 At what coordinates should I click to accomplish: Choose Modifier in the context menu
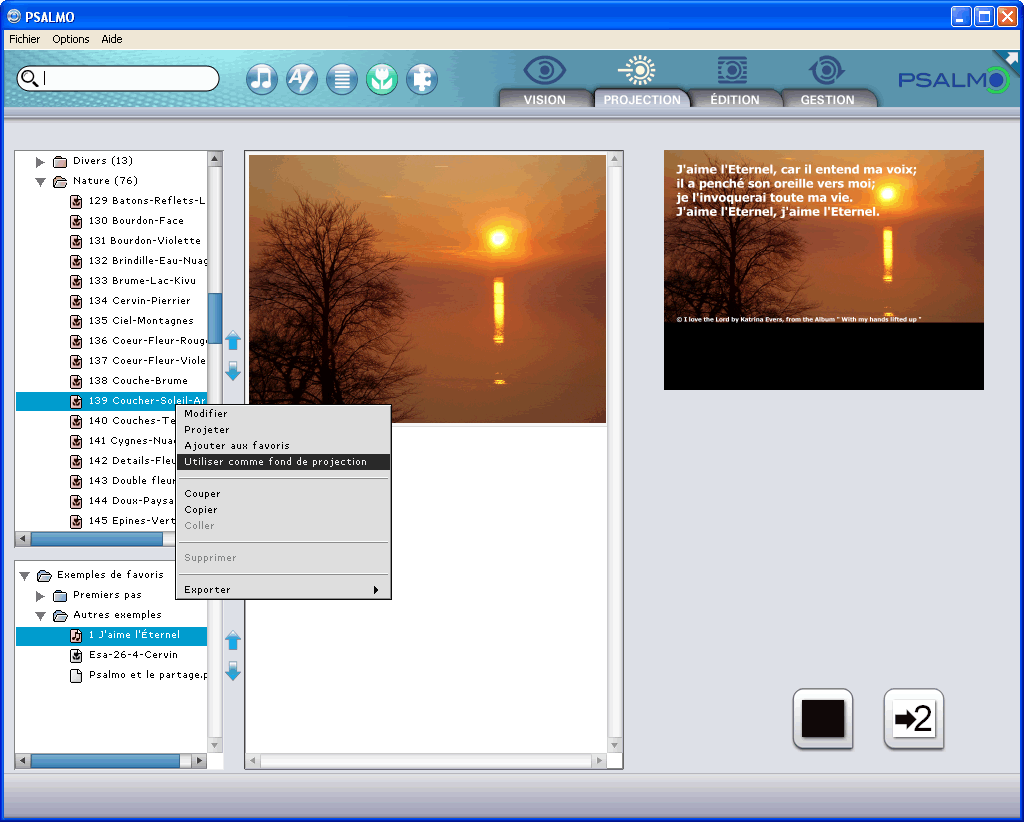coord(283,413)
